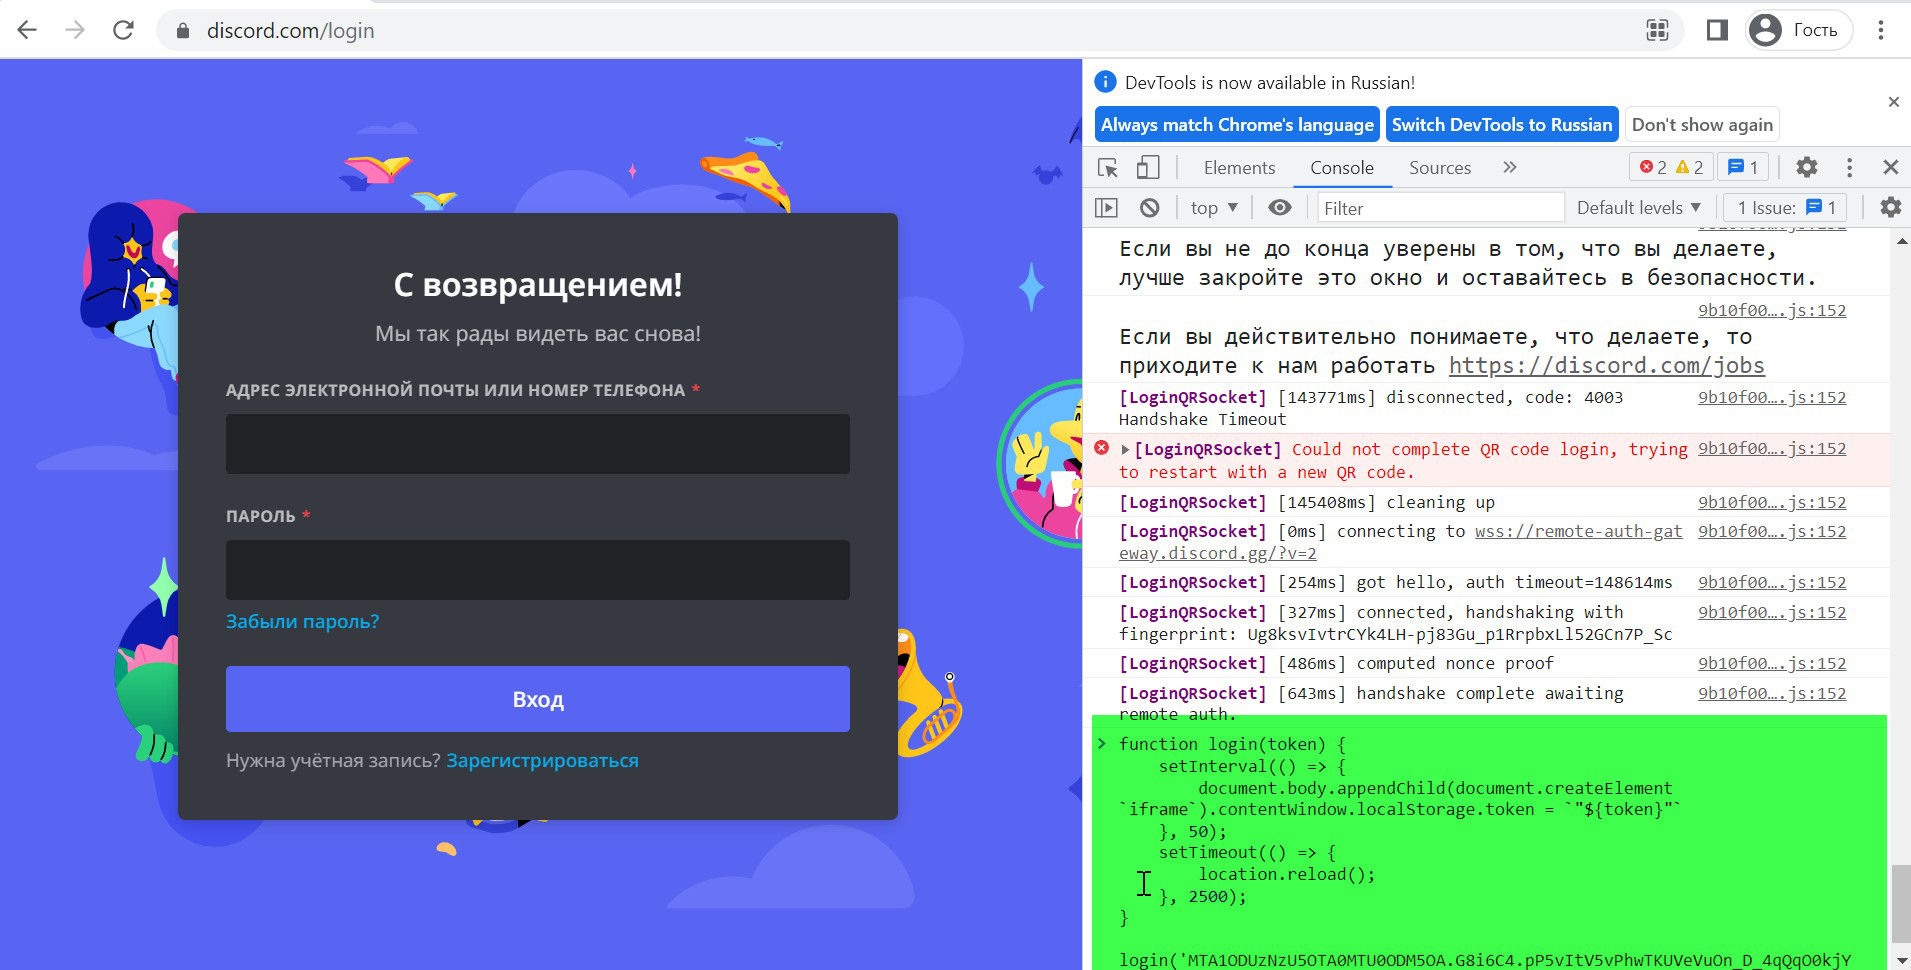Click Switch DevTools to Russian
This screenshot has width=1911, height=970.
pos(1502,125)
